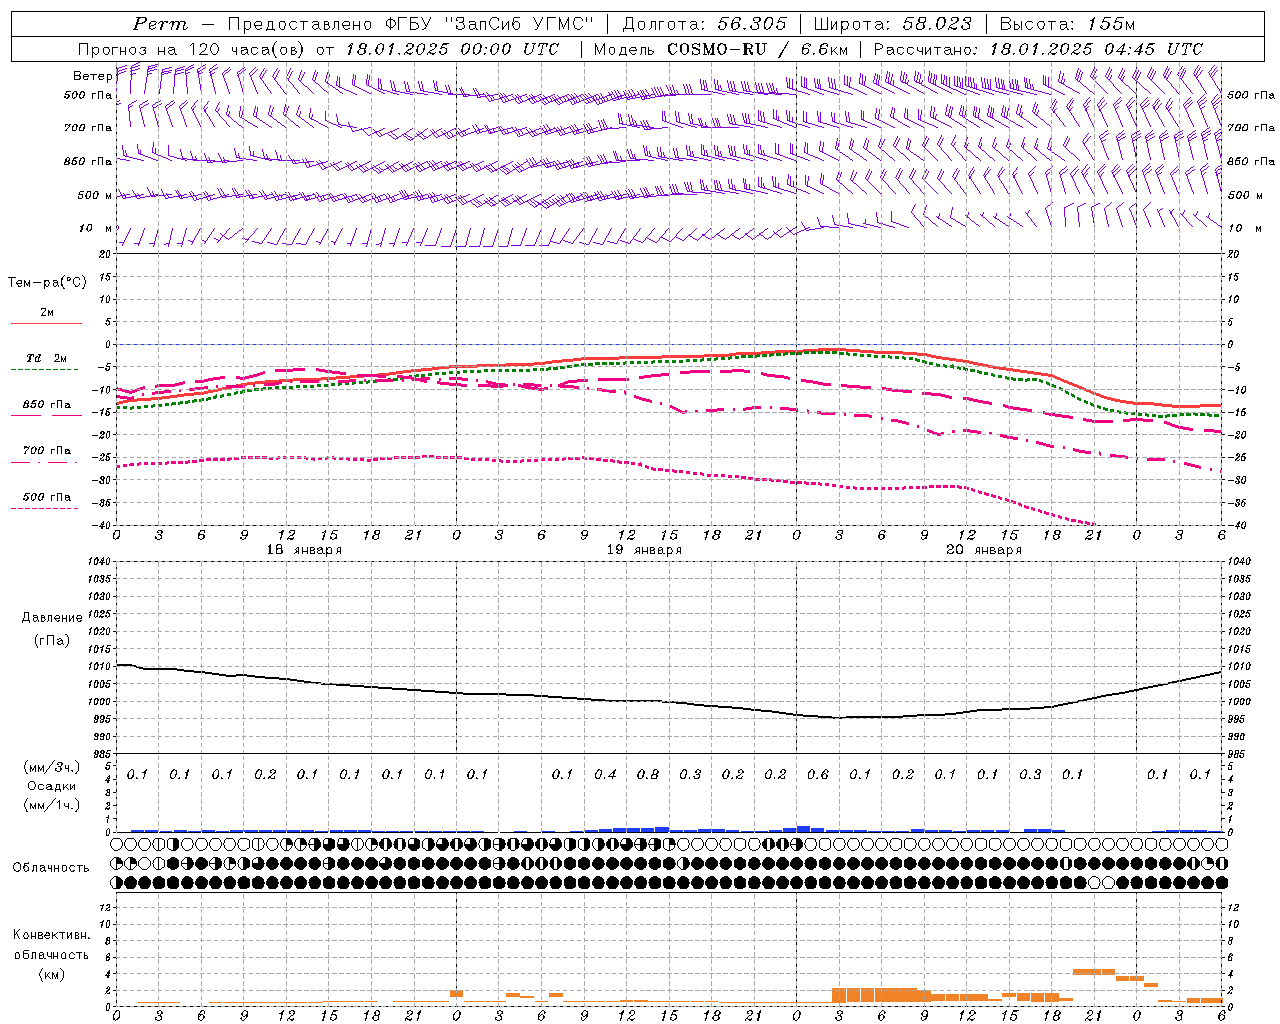Click the "Облачность" cloud cover label
The width and height of the screenshot is (1280, 1024).
[x=51, y=868]
